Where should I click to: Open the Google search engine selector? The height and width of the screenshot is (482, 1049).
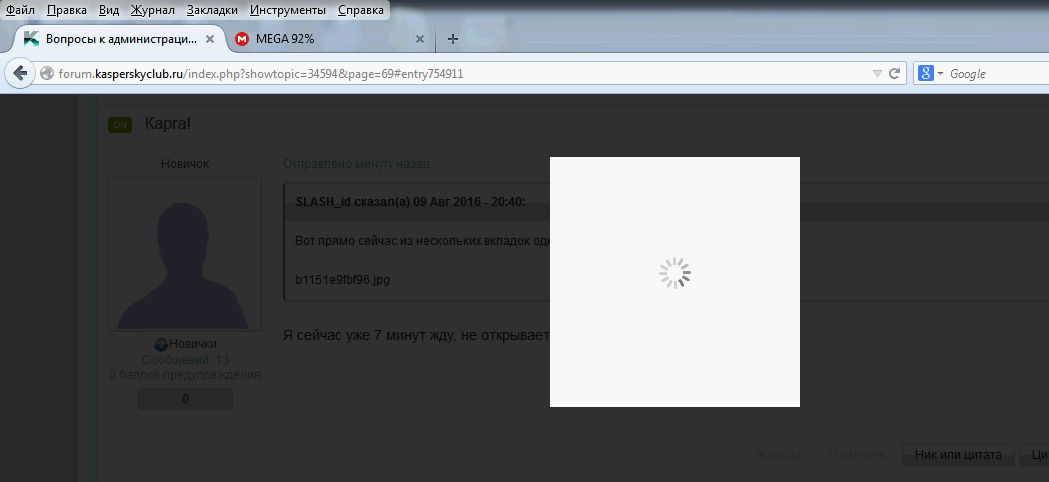(931, 74)
